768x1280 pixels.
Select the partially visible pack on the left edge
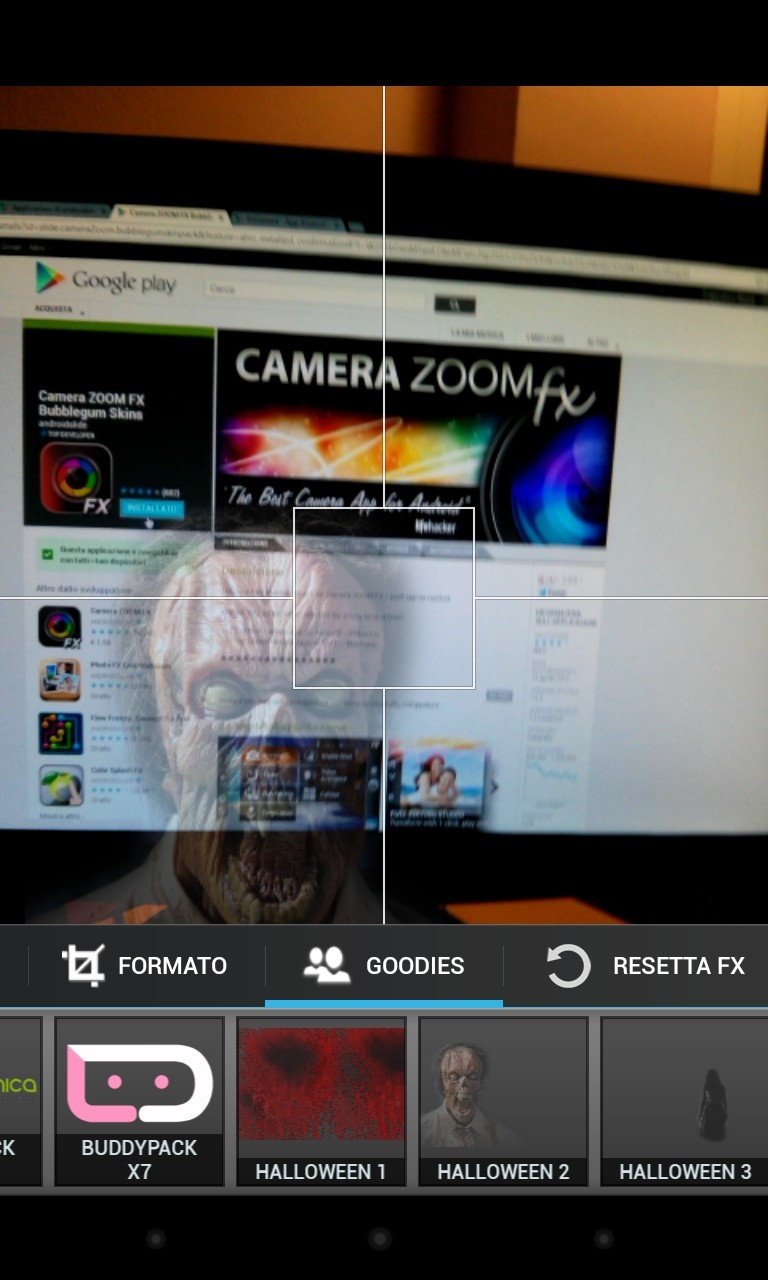coord(20,1101)
